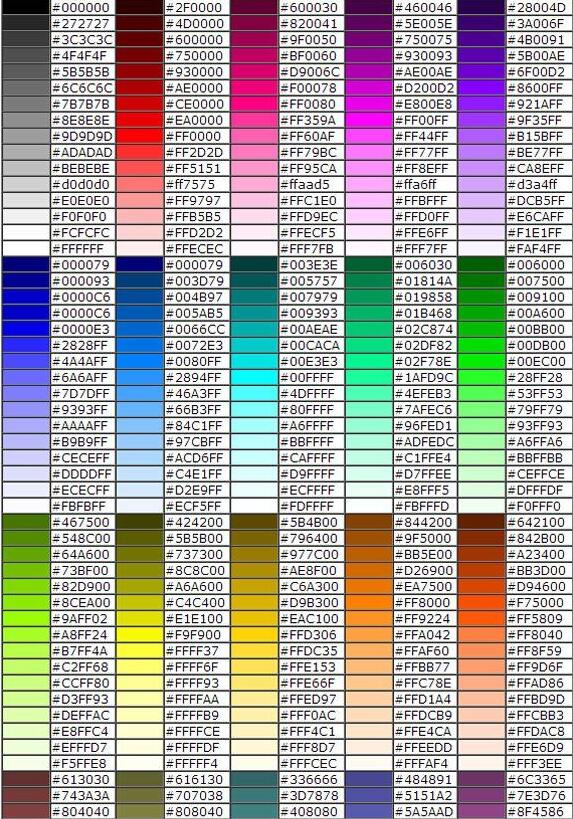Select the purple #8600FF color swatch
This screenshot has height=819, width=573.
(482, 88)
